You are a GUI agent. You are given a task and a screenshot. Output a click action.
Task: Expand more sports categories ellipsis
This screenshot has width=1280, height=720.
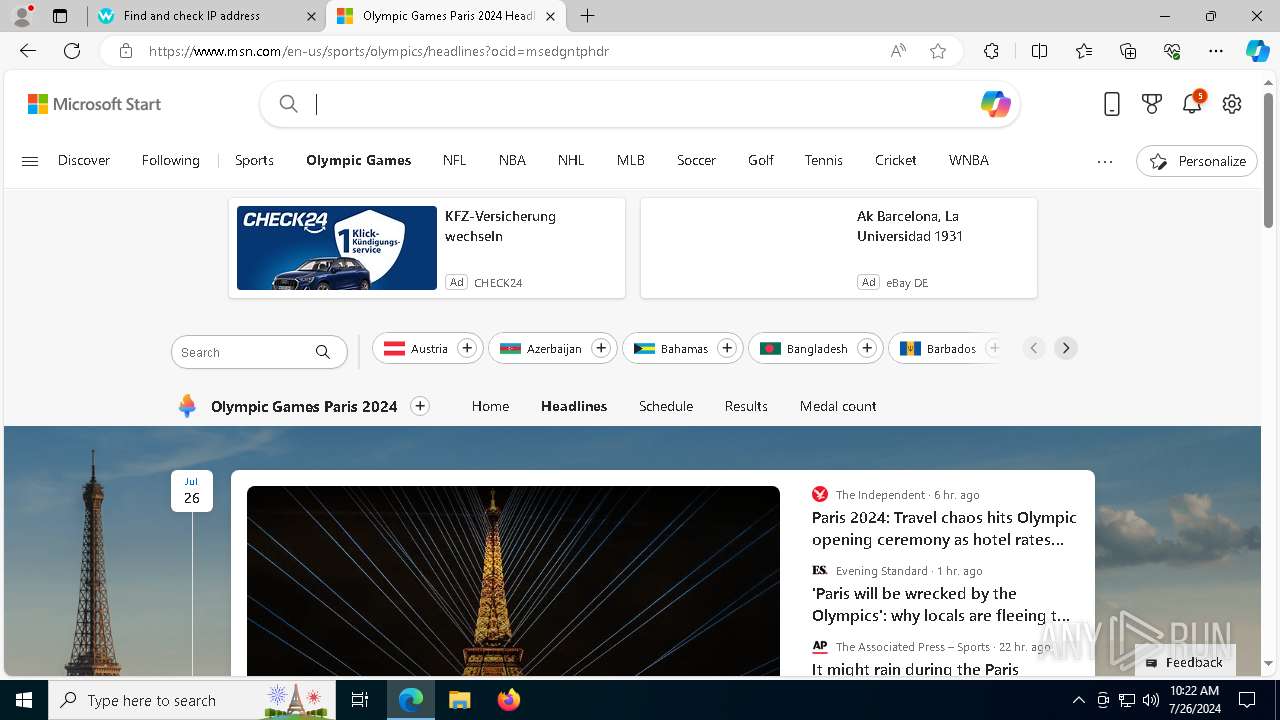(x=1105, y=161)
